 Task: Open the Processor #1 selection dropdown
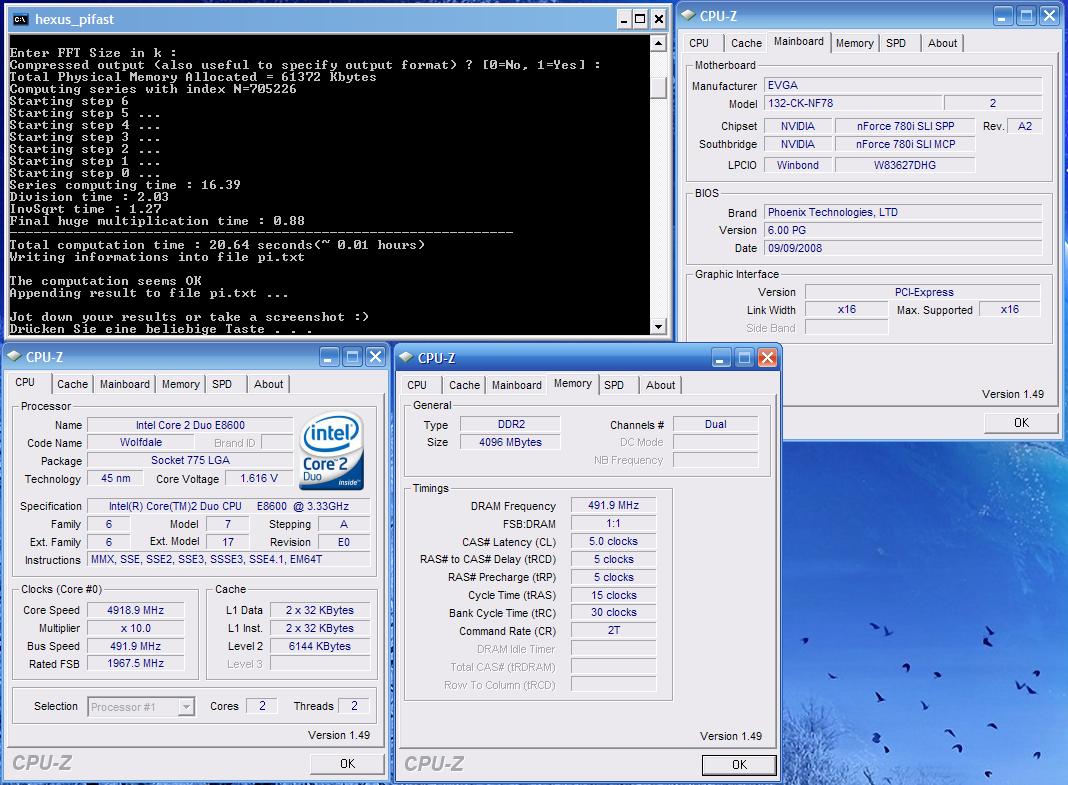(x=186, y=707)
